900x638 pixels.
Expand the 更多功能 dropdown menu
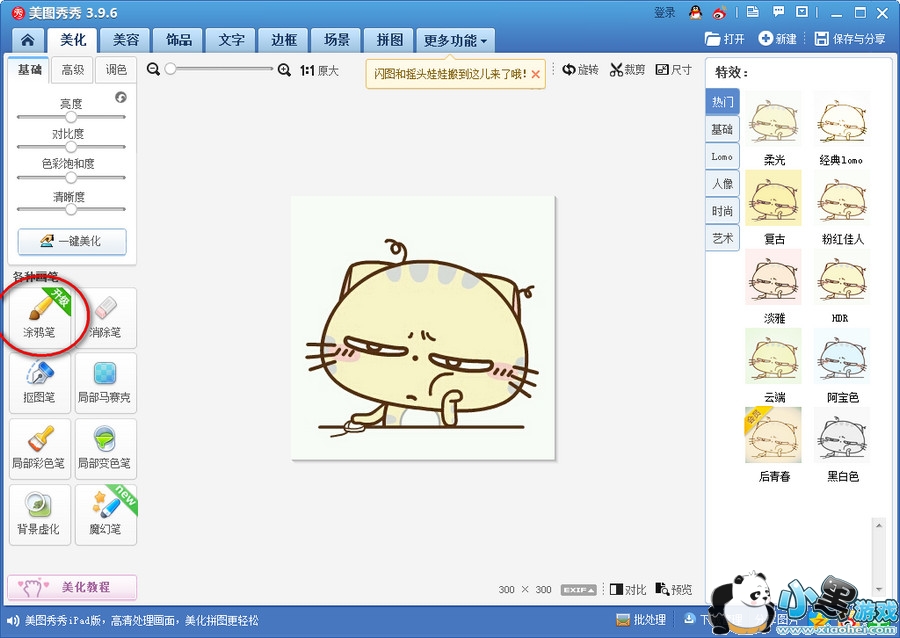pos(455,41)
